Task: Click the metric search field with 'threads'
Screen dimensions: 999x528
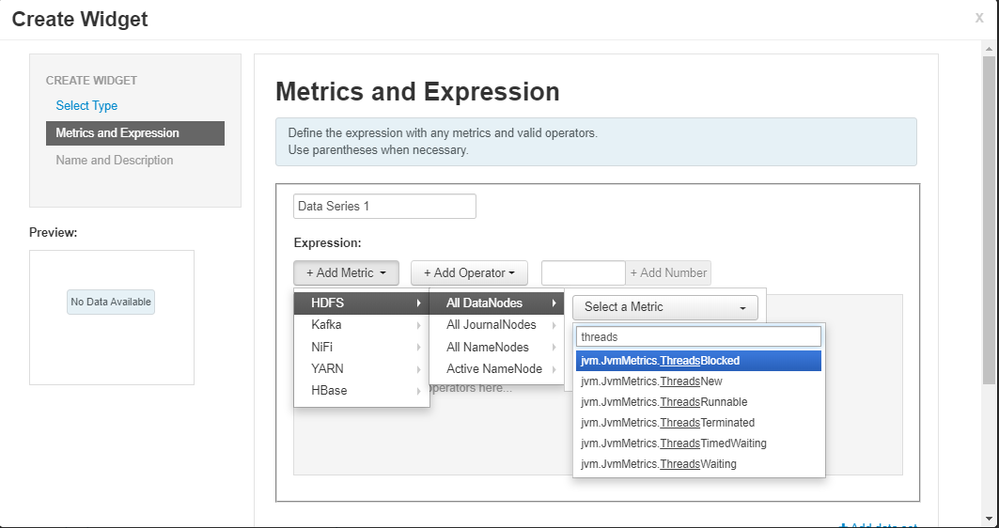Action: (698, 337)
